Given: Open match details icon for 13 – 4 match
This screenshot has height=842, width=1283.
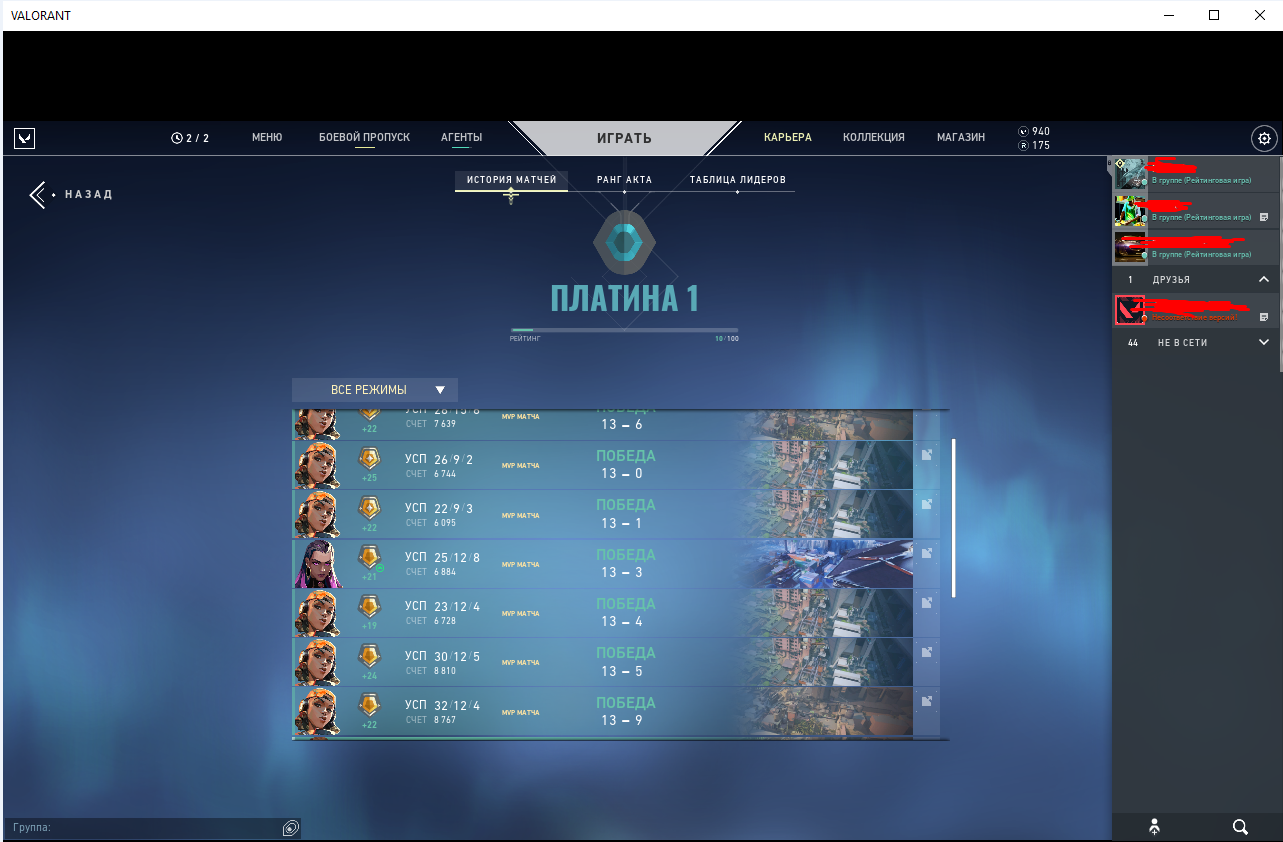Looking at the screenshot, I should [x=927, y=603].
